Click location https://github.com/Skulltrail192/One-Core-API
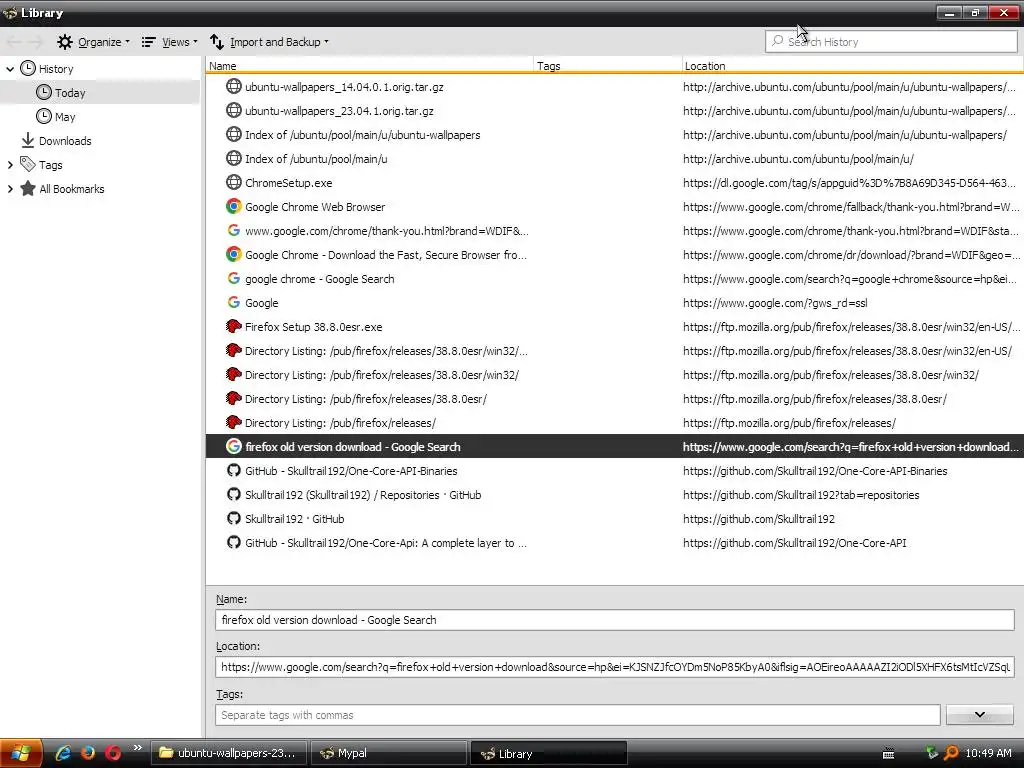This screenshot has width=1024, height=768. pyautogui.click(x=795, y=543)
